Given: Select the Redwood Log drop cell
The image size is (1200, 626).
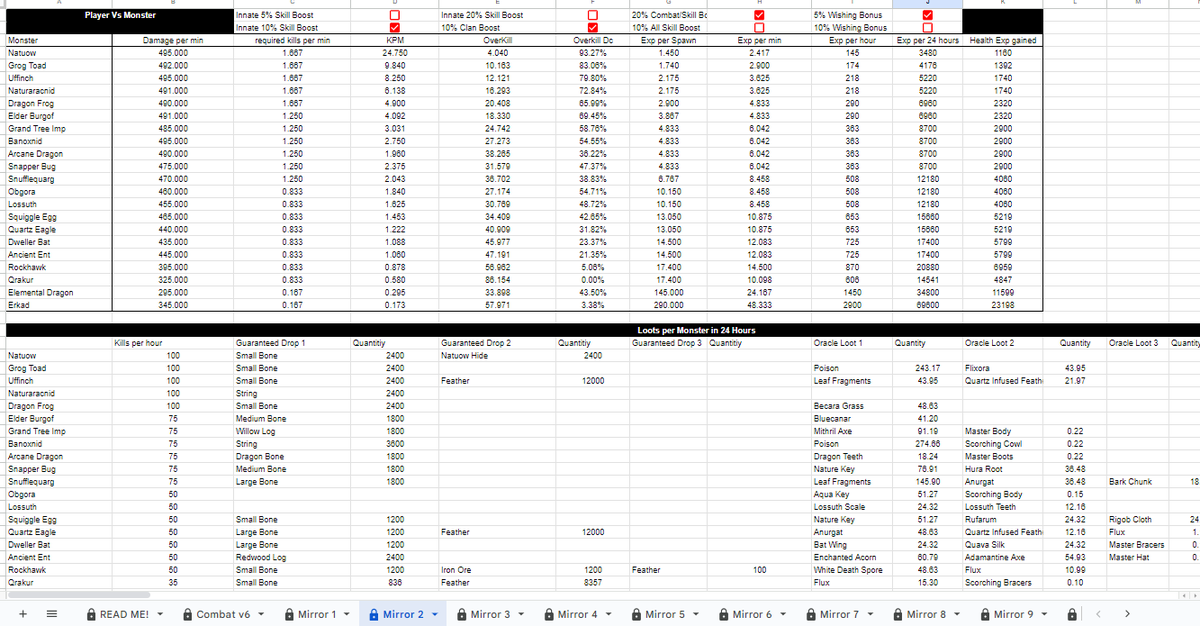Looking at the screenshot, I should pyautogui.click(x=292, y=556).
